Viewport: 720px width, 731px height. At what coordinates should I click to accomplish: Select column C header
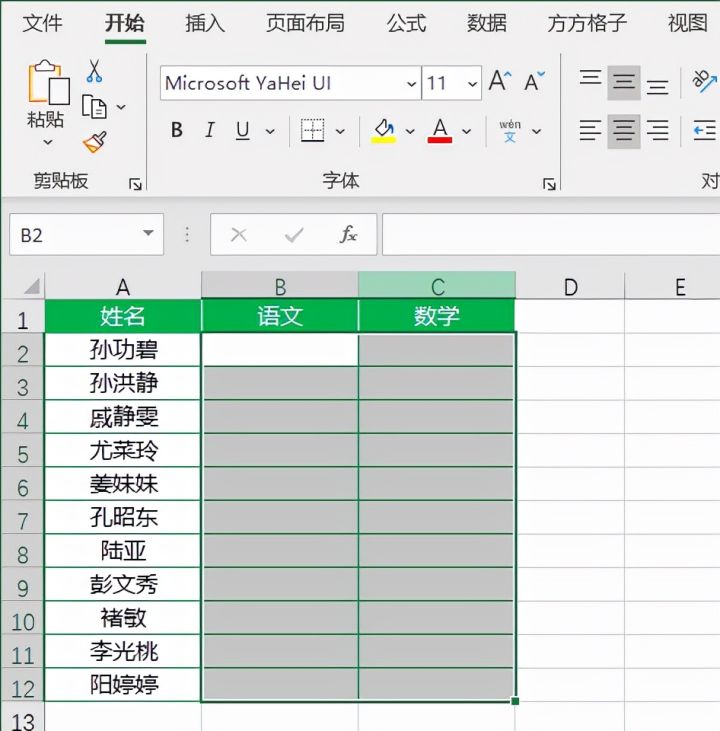point(437,287)
